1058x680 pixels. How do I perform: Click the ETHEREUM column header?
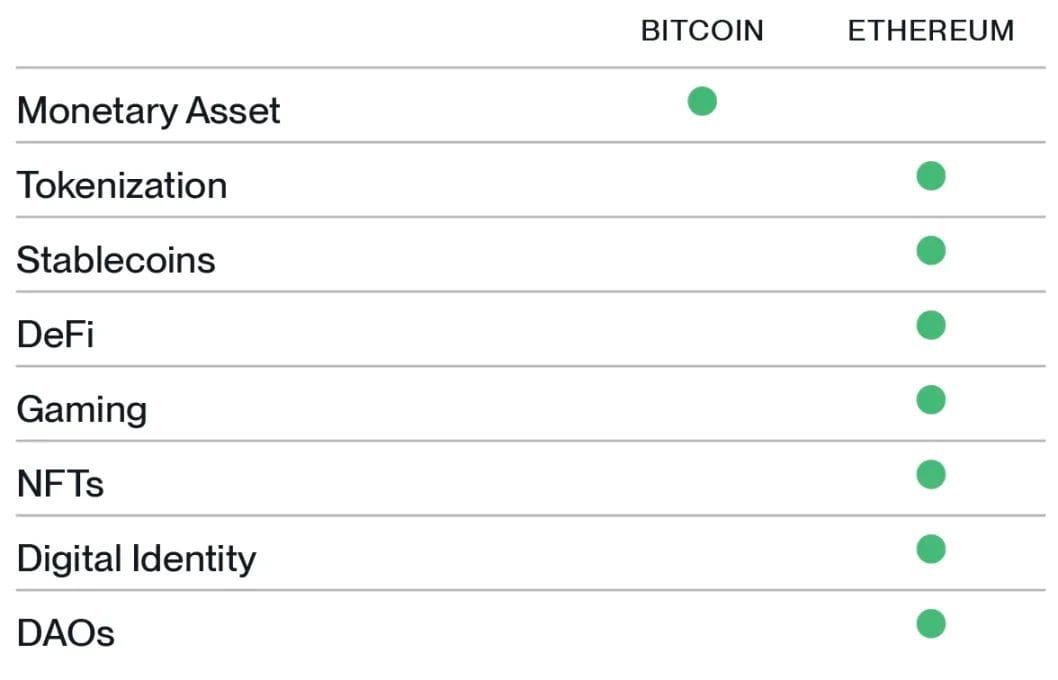coord(930,30)
